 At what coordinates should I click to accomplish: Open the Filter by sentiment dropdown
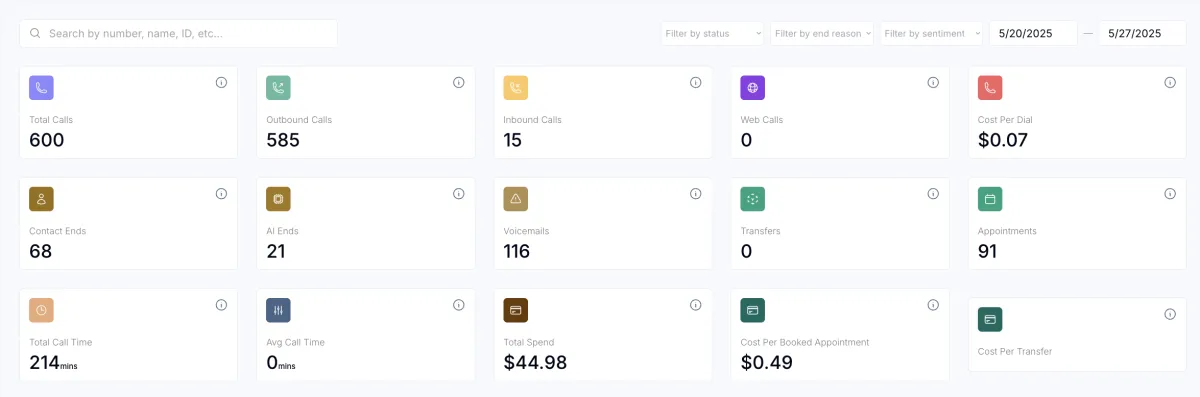pos(932,33)
